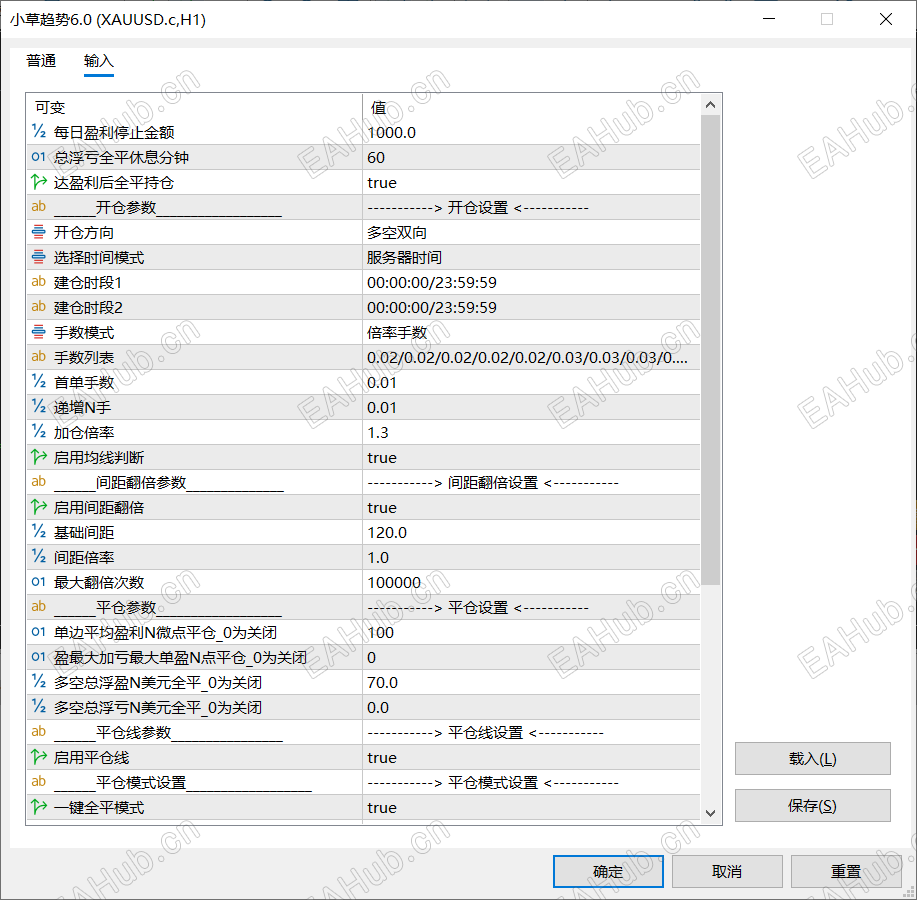Click the double icon beside 多空总浮盈N美元全平
The height and width of the screenshot is (900, 917).
click(39, 682)
